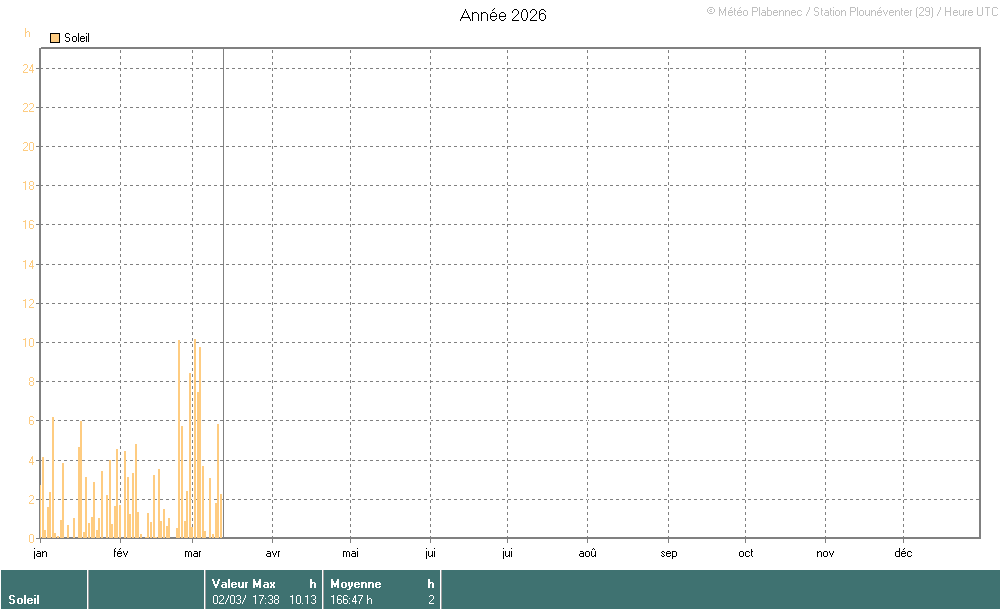
Task: Click the Soleil legend label text
Action: [77, 38]
